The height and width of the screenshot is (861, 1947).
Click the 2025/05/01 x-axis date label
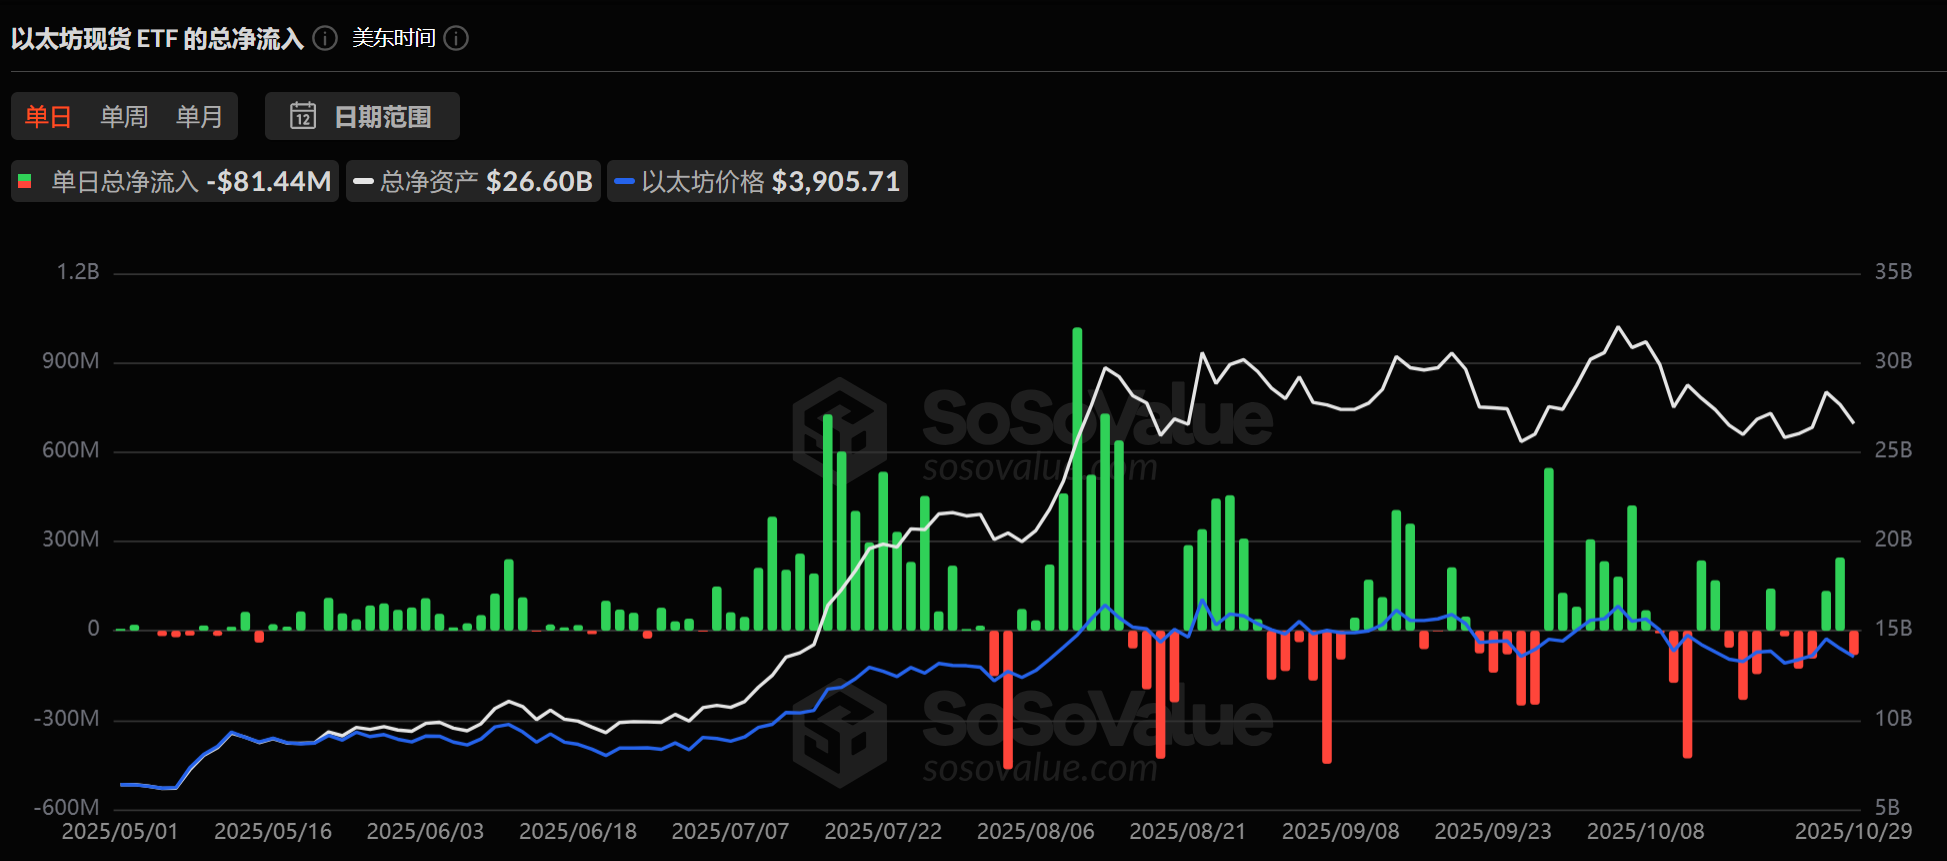[120, 831]
